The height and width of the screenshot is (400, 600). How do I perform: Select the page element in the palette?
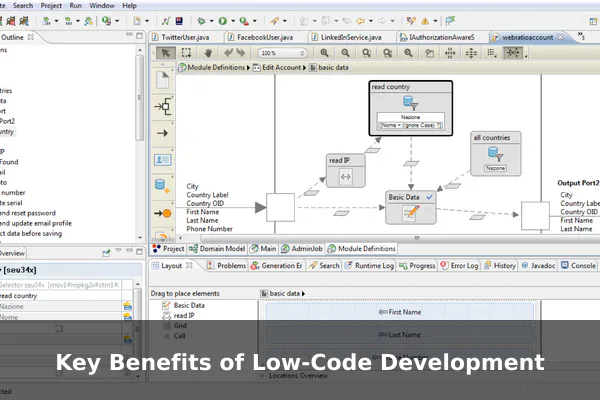pyautogui.click(x=163, y=80)
